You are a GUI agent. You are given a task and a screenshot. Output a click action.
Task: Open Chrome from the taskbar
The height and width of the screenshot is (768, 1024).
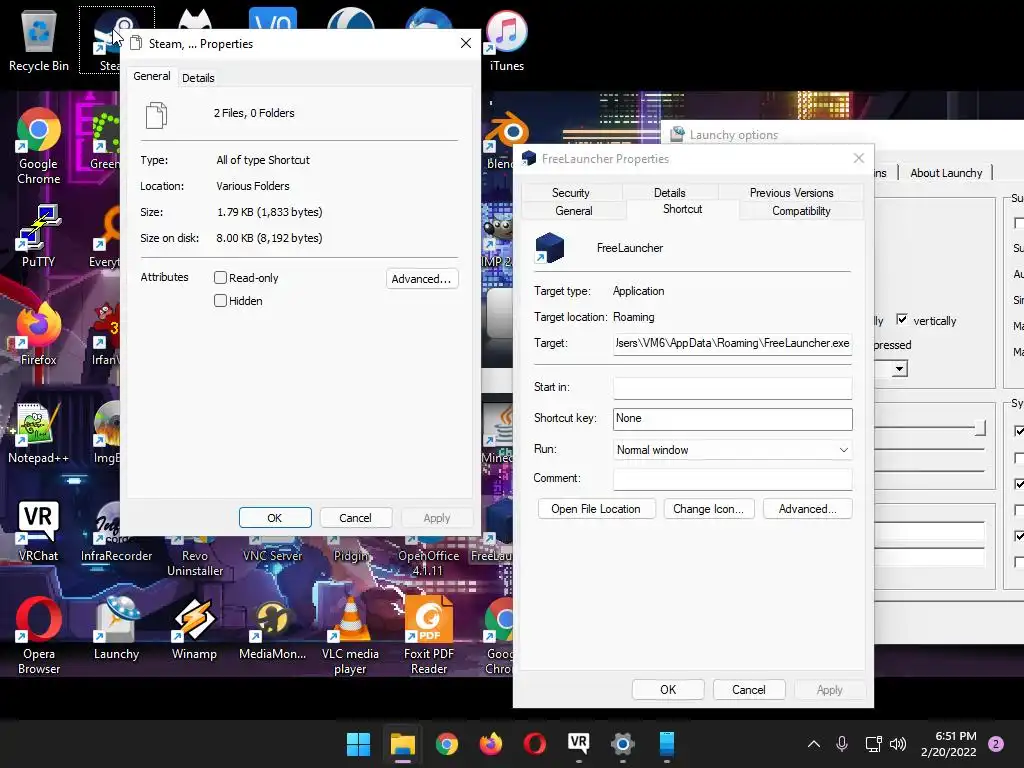[x=447, y=744]
